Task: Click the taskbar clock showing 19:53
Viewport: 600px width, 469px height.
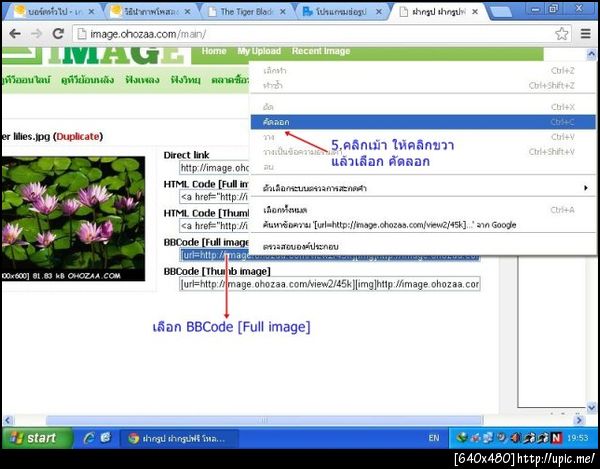Action: (x=577, y=438)
